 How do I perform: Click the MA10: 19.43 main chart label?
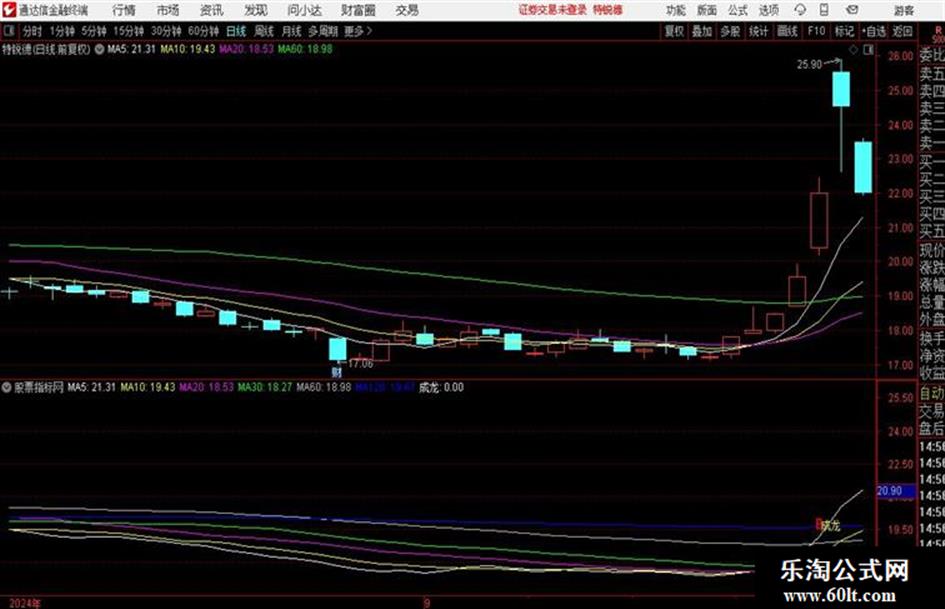(187, 49)
